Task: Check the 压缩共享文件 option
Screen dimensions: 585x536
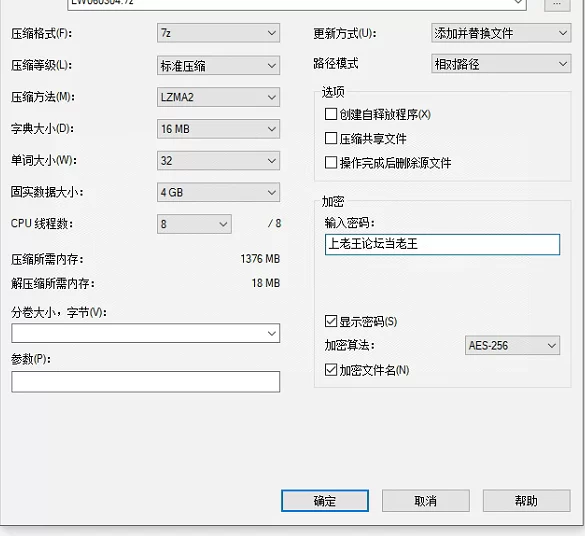Action: (x=331, y=138)
